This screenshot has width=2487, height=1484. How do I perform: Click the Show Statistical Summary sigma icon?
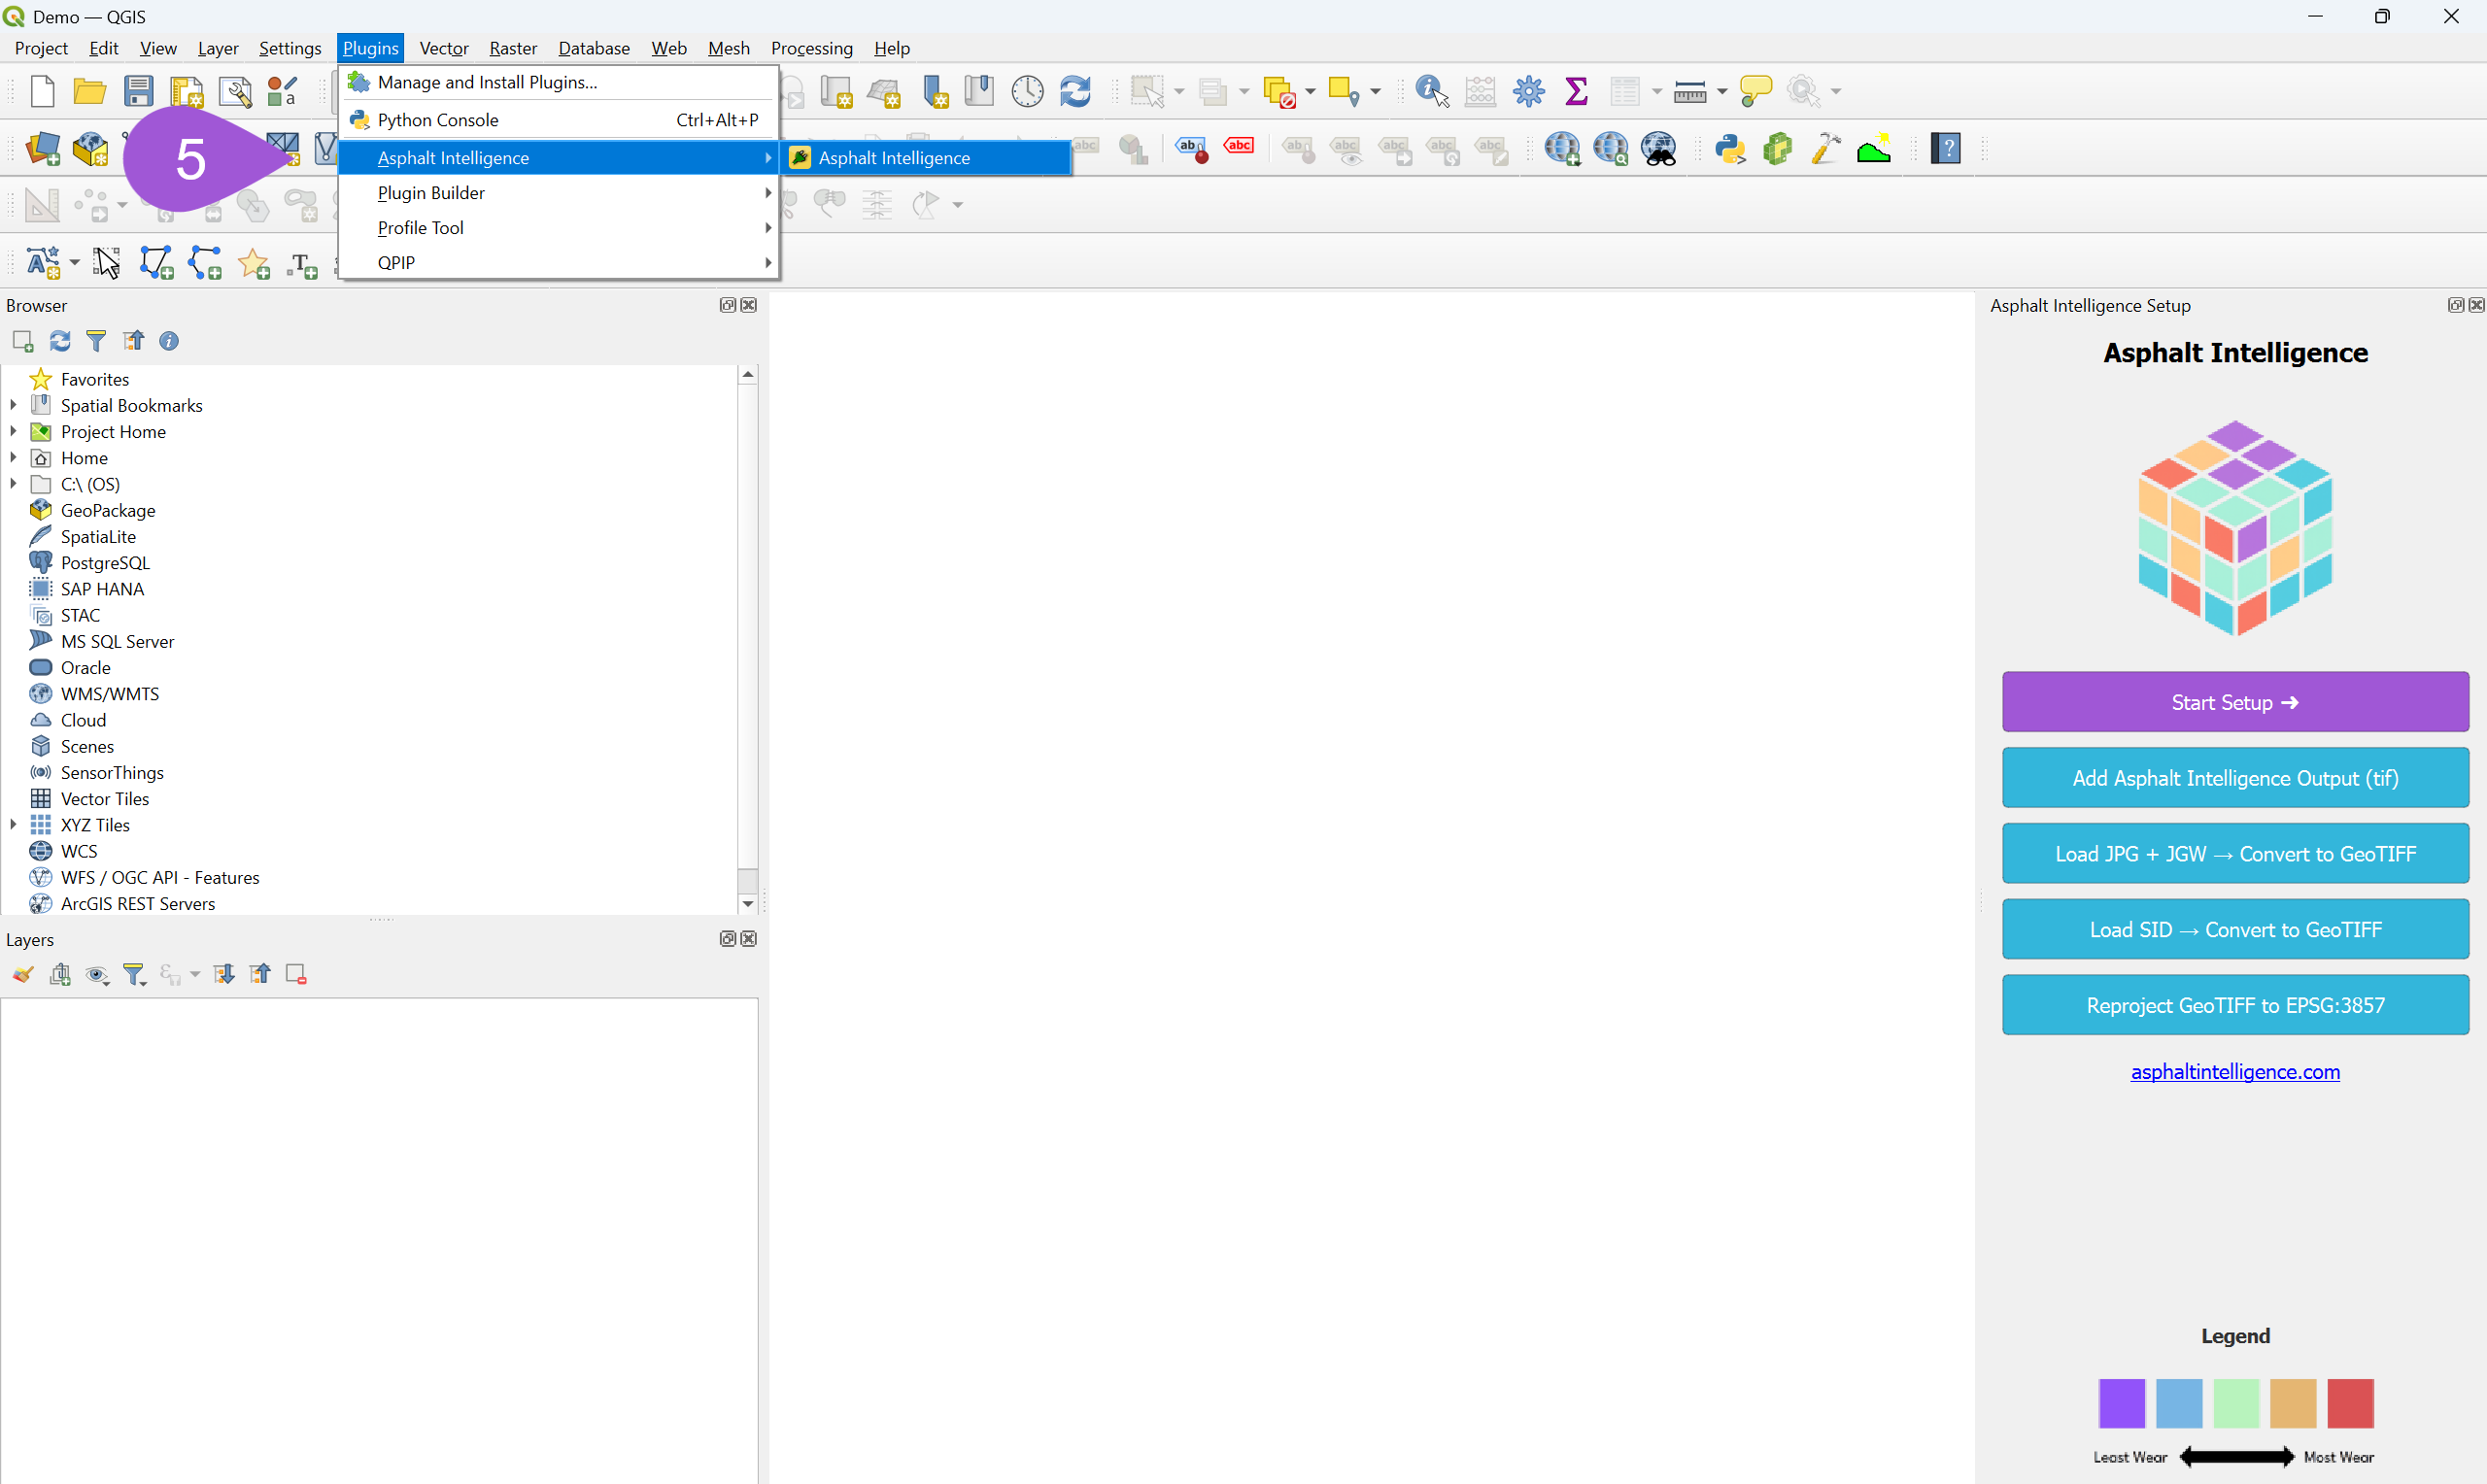(x=1576, y=90)
